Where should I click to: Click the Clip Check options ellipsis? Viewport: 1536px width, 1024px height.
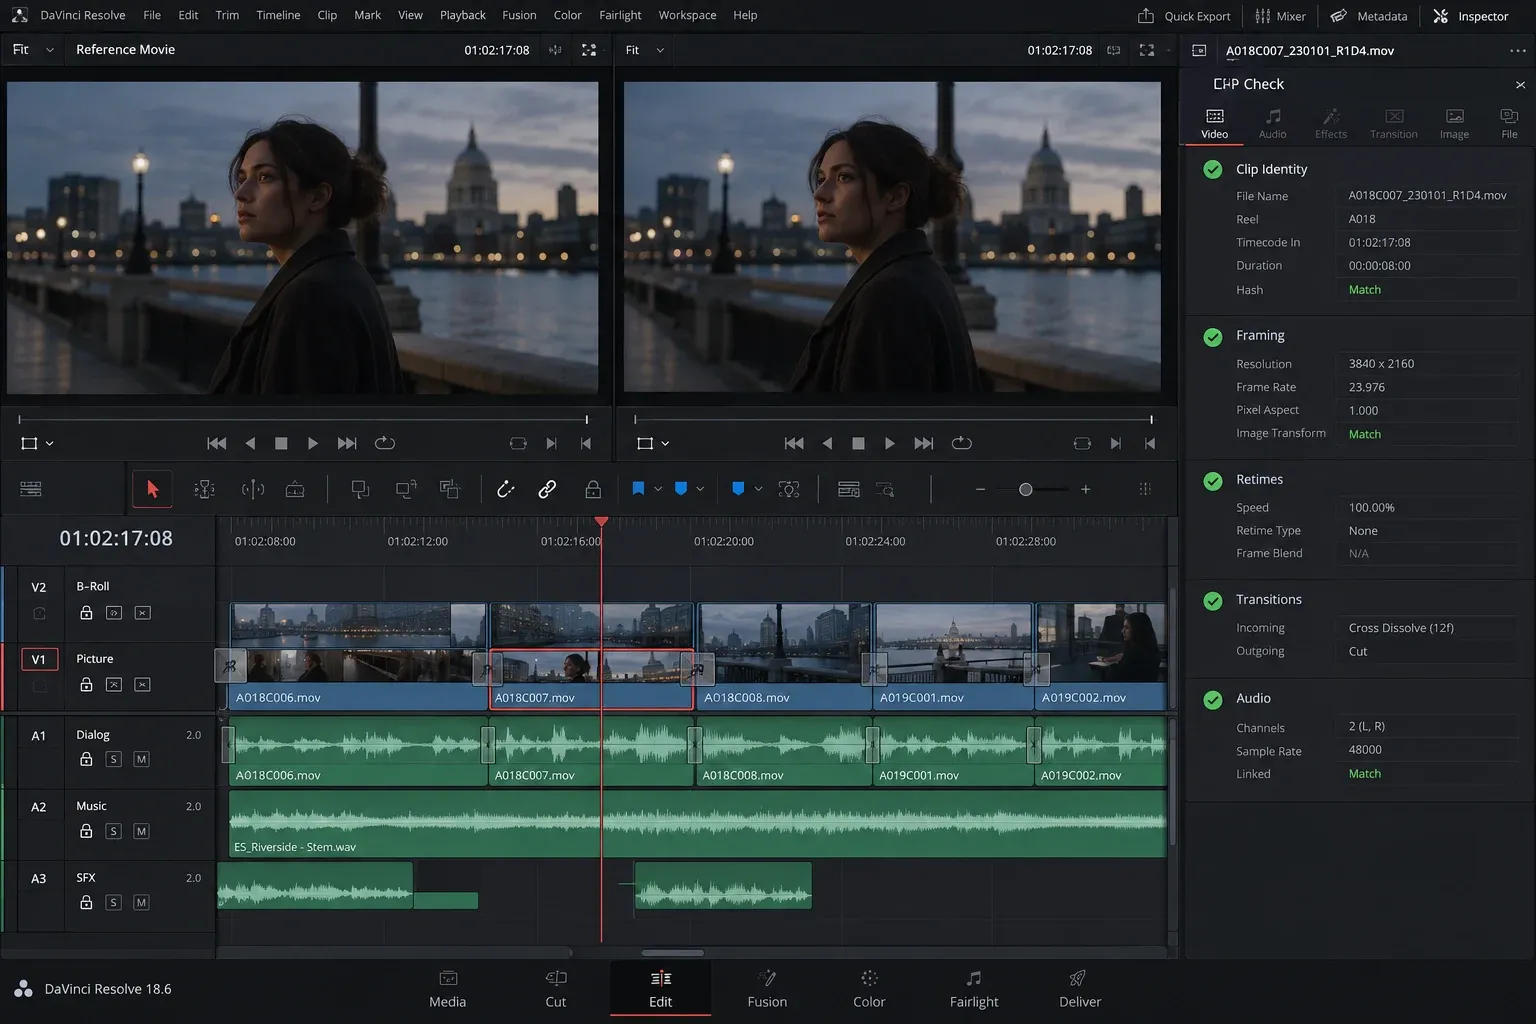pyautogui.click(x=1517, y=50)
